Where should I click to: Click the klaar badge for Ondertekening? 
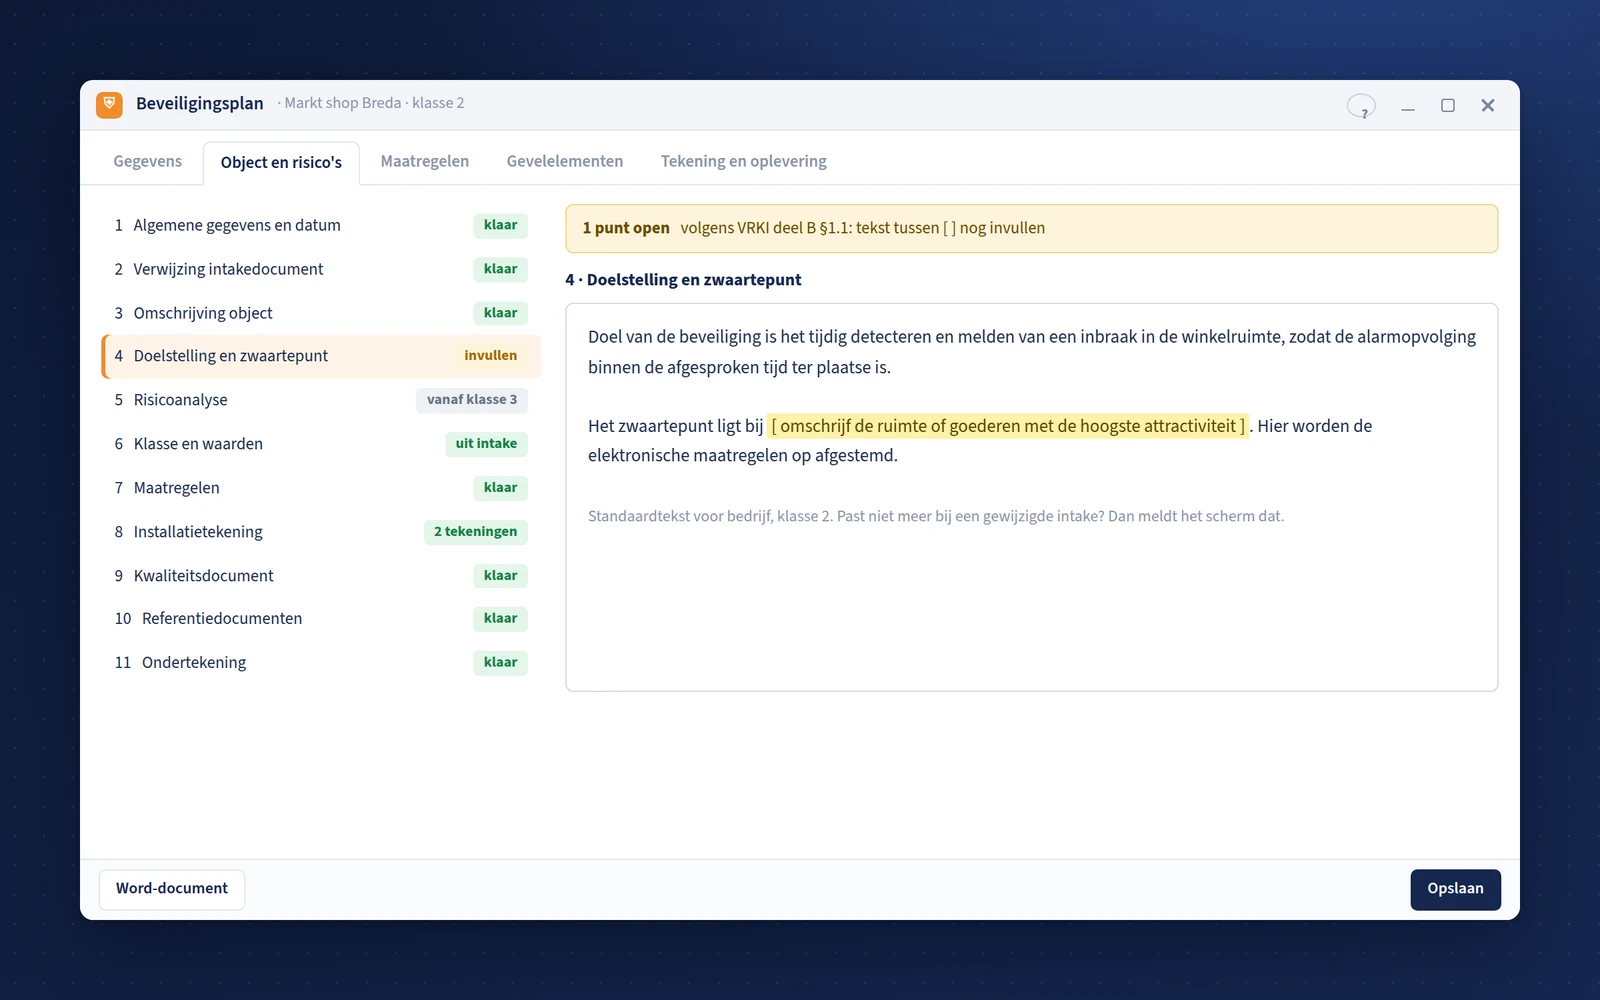coord(500,664)
